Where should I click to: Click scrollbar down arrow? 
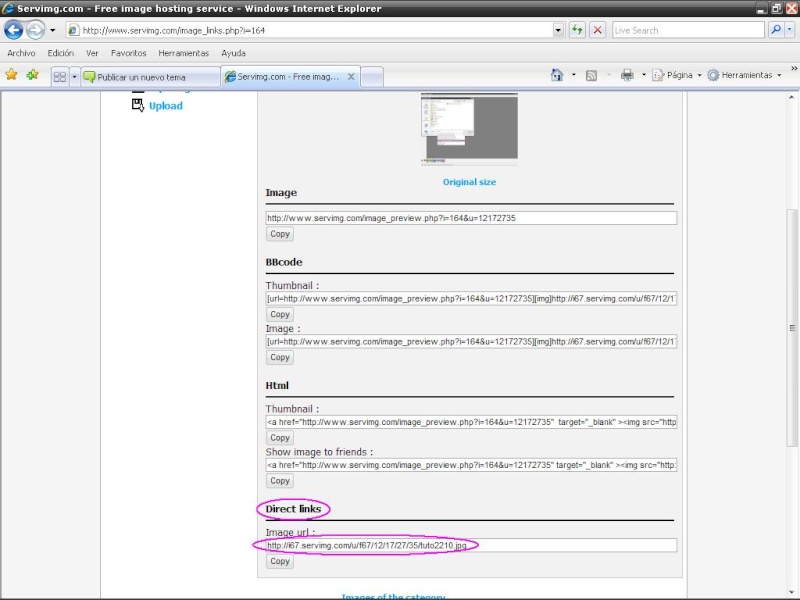792,592
